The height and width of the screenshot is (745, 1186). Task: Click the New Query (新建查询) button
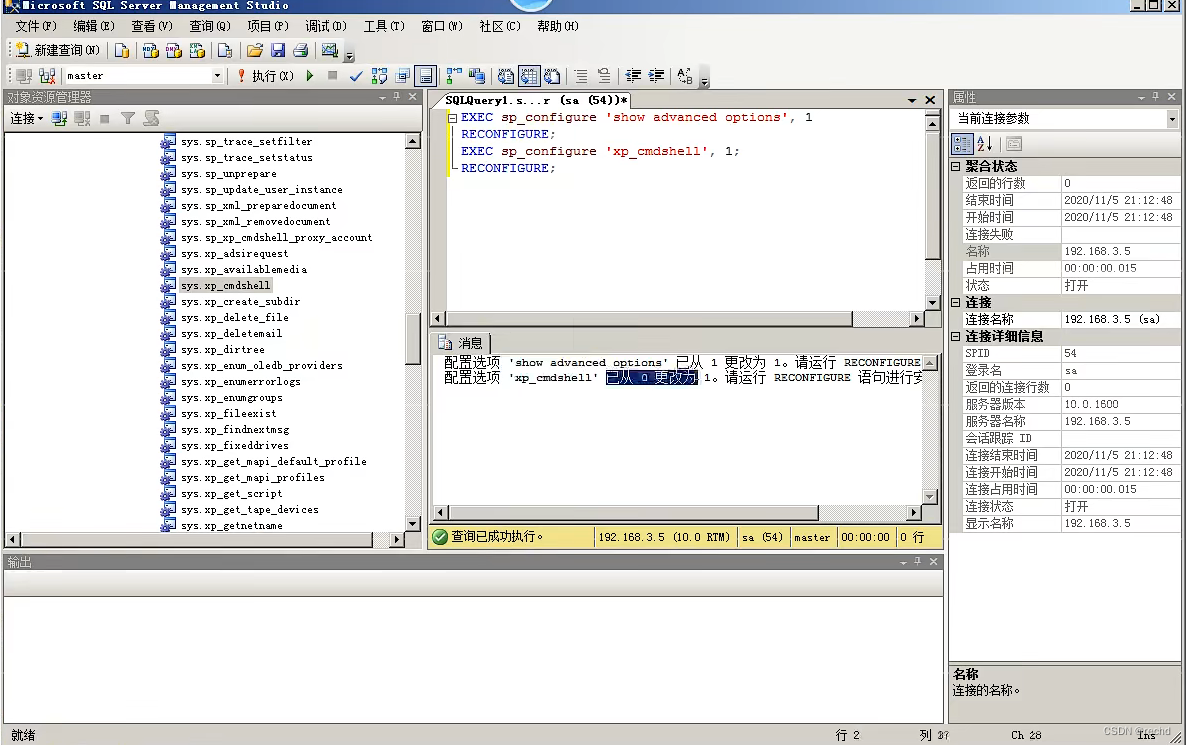pos(57,51)
